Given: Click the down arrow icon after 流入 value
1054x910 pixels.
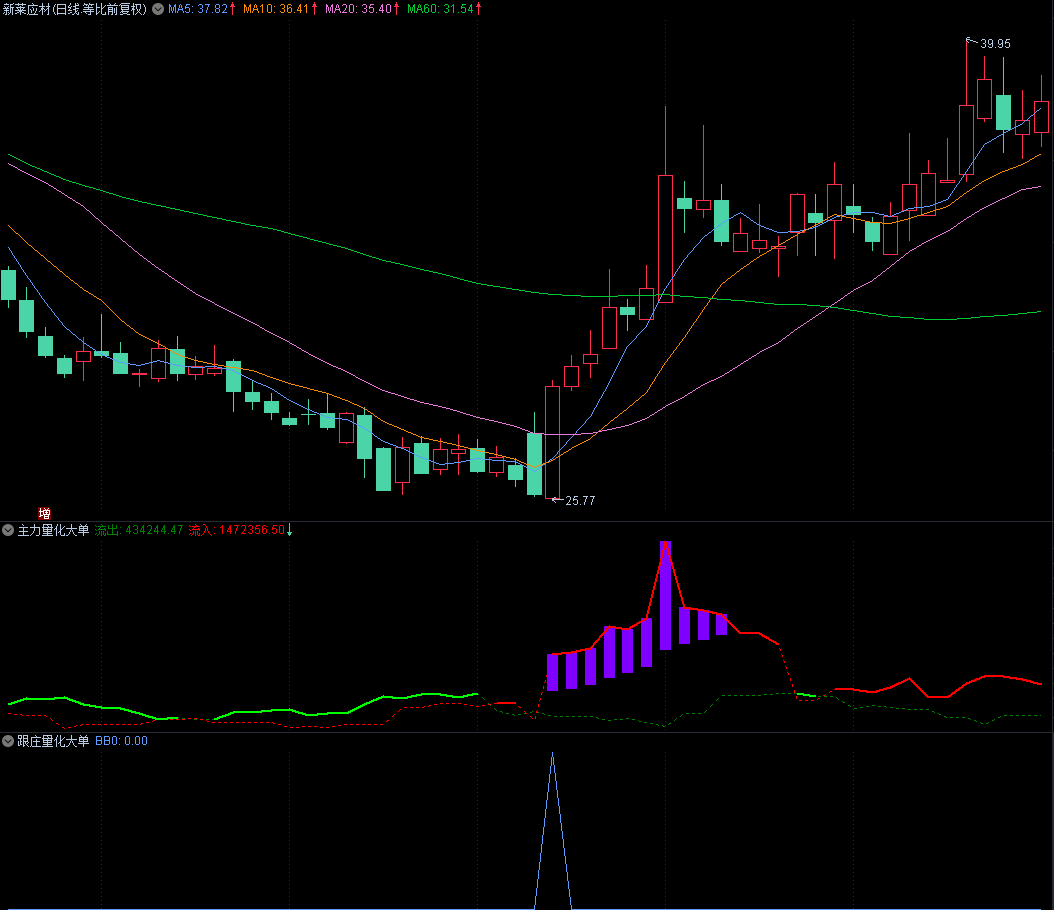Looking at the screenshot, I should point(290,530).
